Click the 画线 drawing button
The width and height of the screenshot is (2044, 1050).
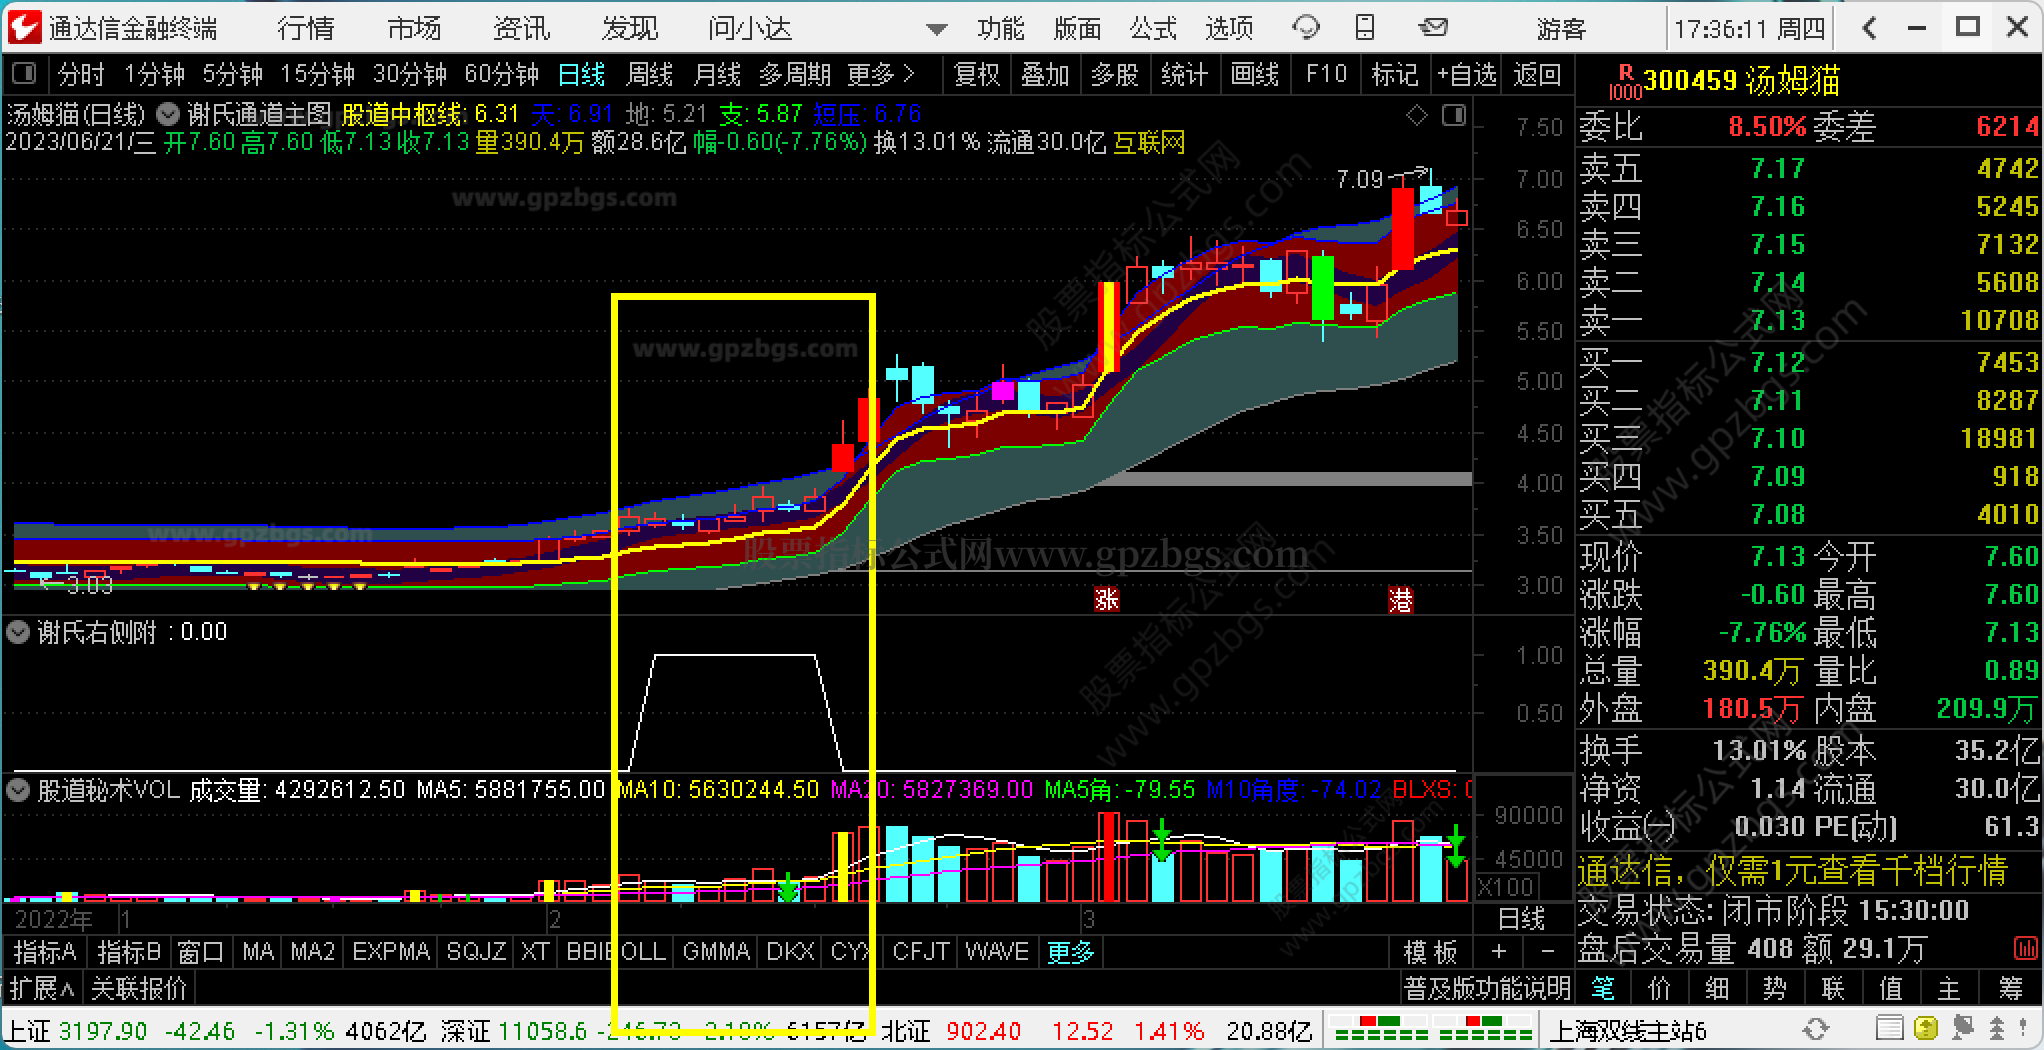coord(1254,74)
